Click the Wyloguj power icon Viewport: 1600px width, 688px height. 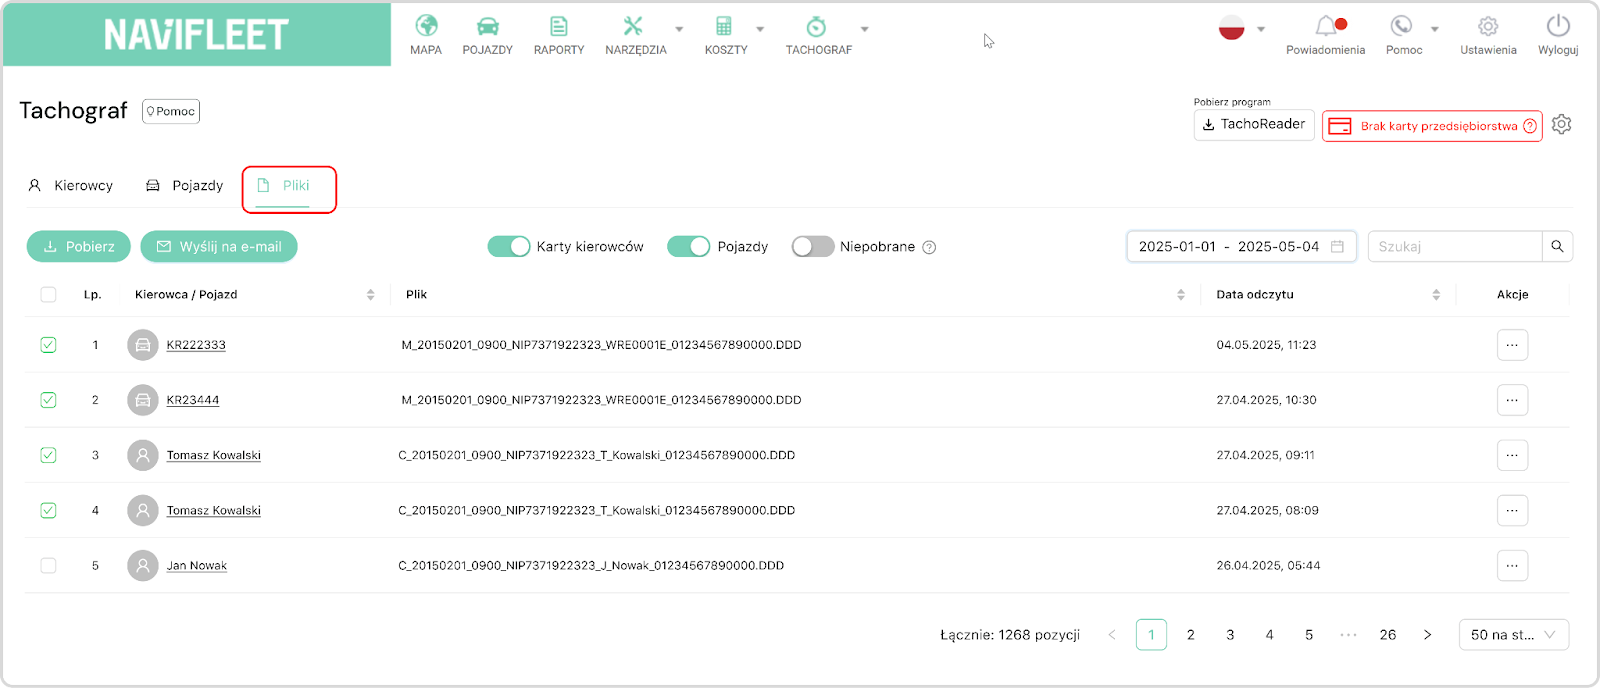1558,26
